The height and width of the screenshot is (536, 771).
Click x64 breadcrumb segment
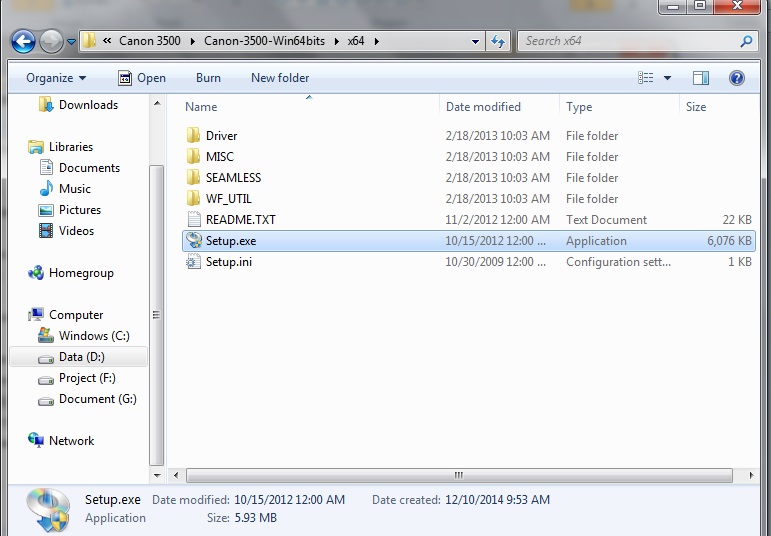point(356,41)
